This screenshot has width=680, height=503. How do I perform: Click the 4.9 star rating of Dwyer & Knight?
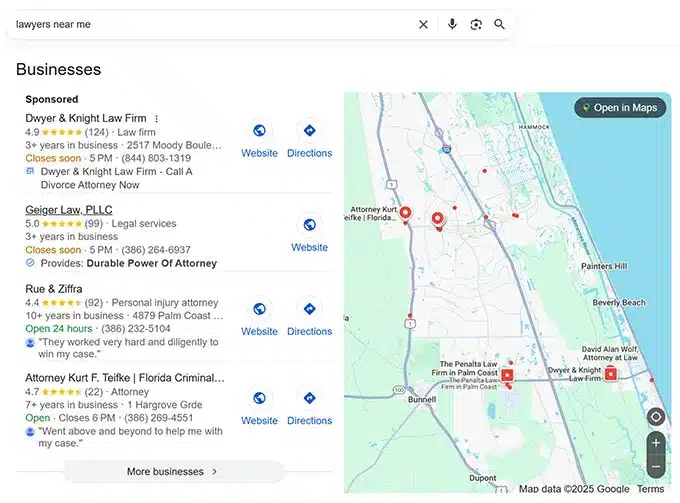tap(53, 132)
